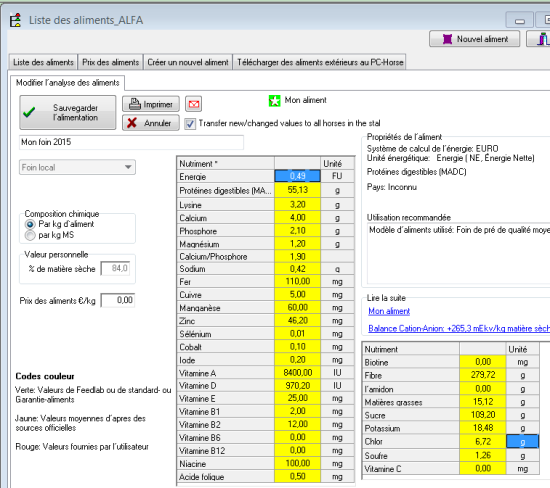Screen dimensions: 550x488
Task: Select the Vitamine C value 0,00
Action: coord(483,468)
